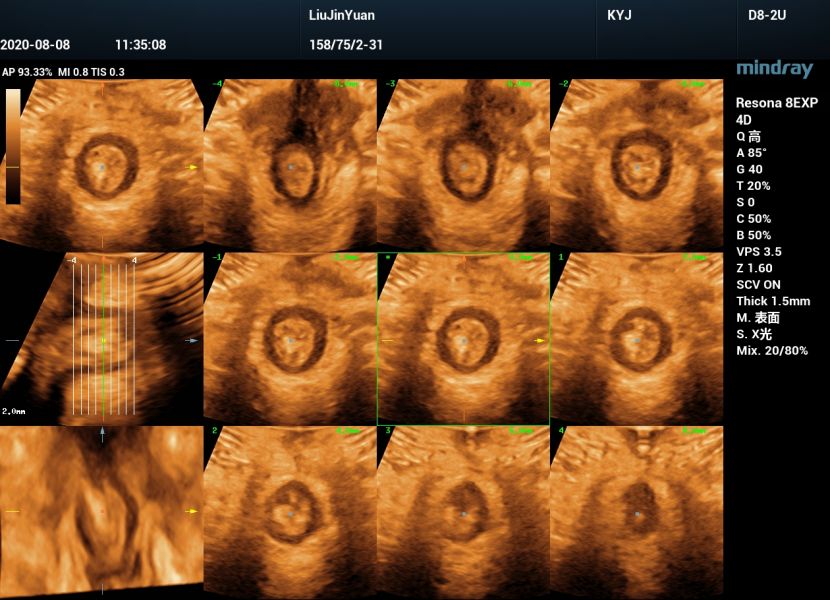Image resolution: width=830 pixels, height=600 pixels.
Task: Select the slice labeled -3
Action: [x=463, y=164]
